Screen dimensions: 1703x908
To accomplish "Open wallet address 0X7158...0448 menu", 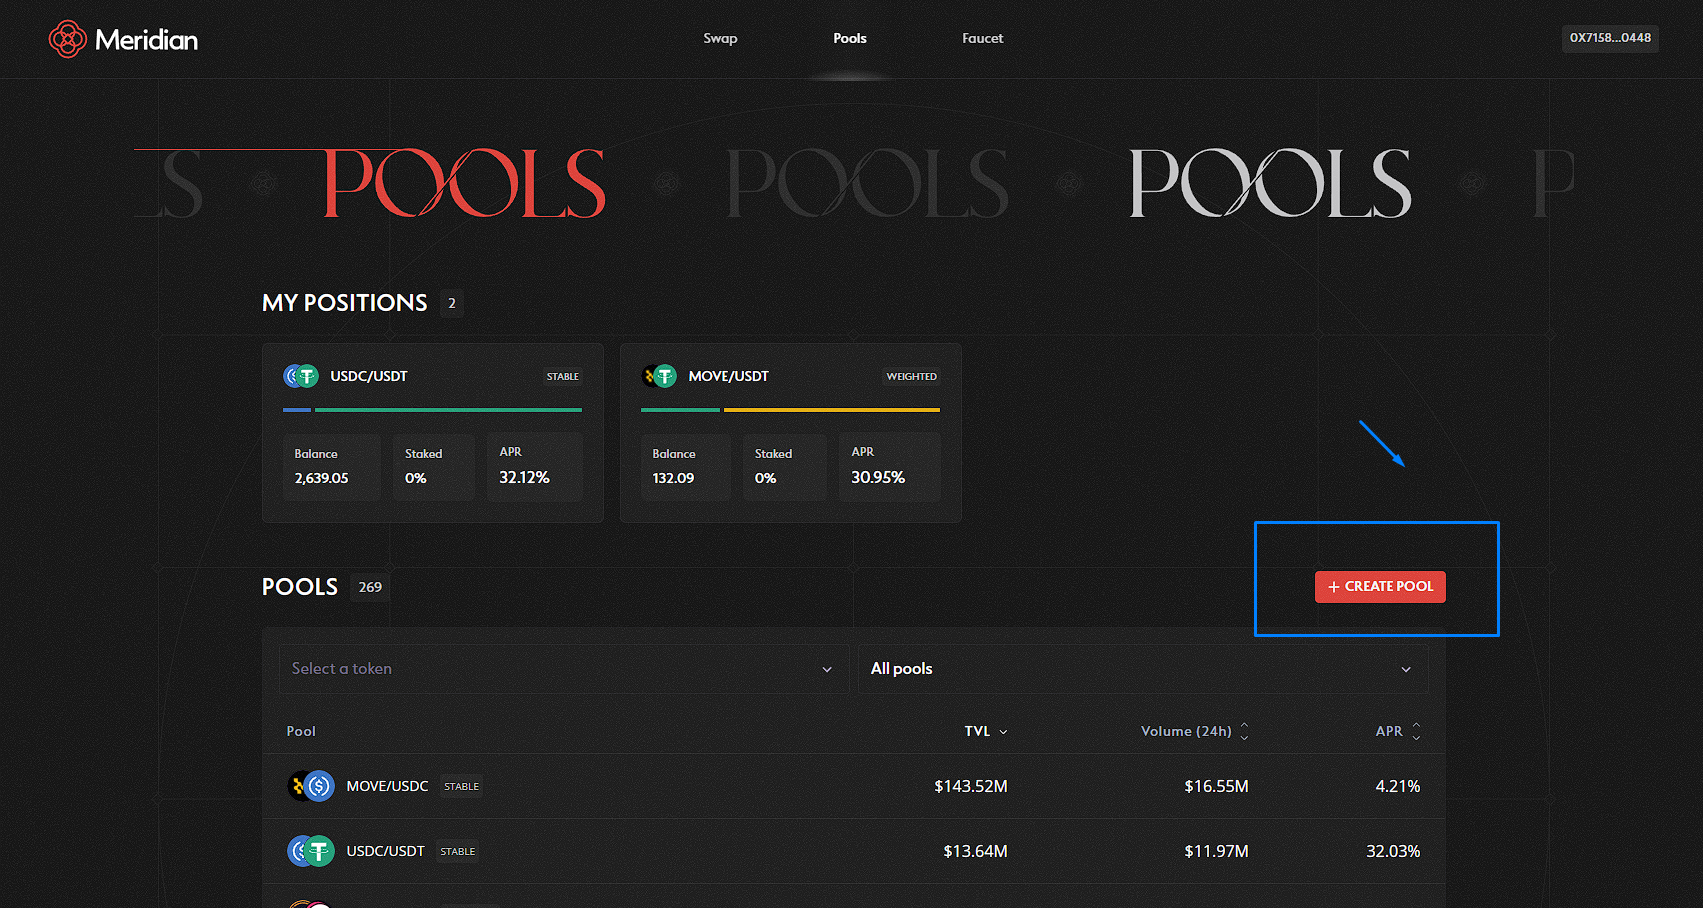I will point(1610,38).
